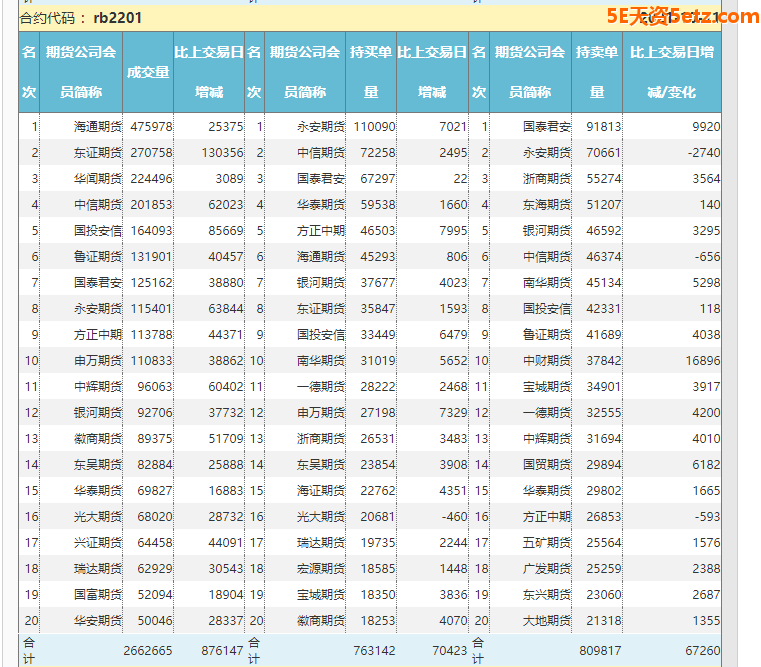Viewport: 761px width, 667px height.
Task: Select the long total 763142
Action: coord(374,650)
